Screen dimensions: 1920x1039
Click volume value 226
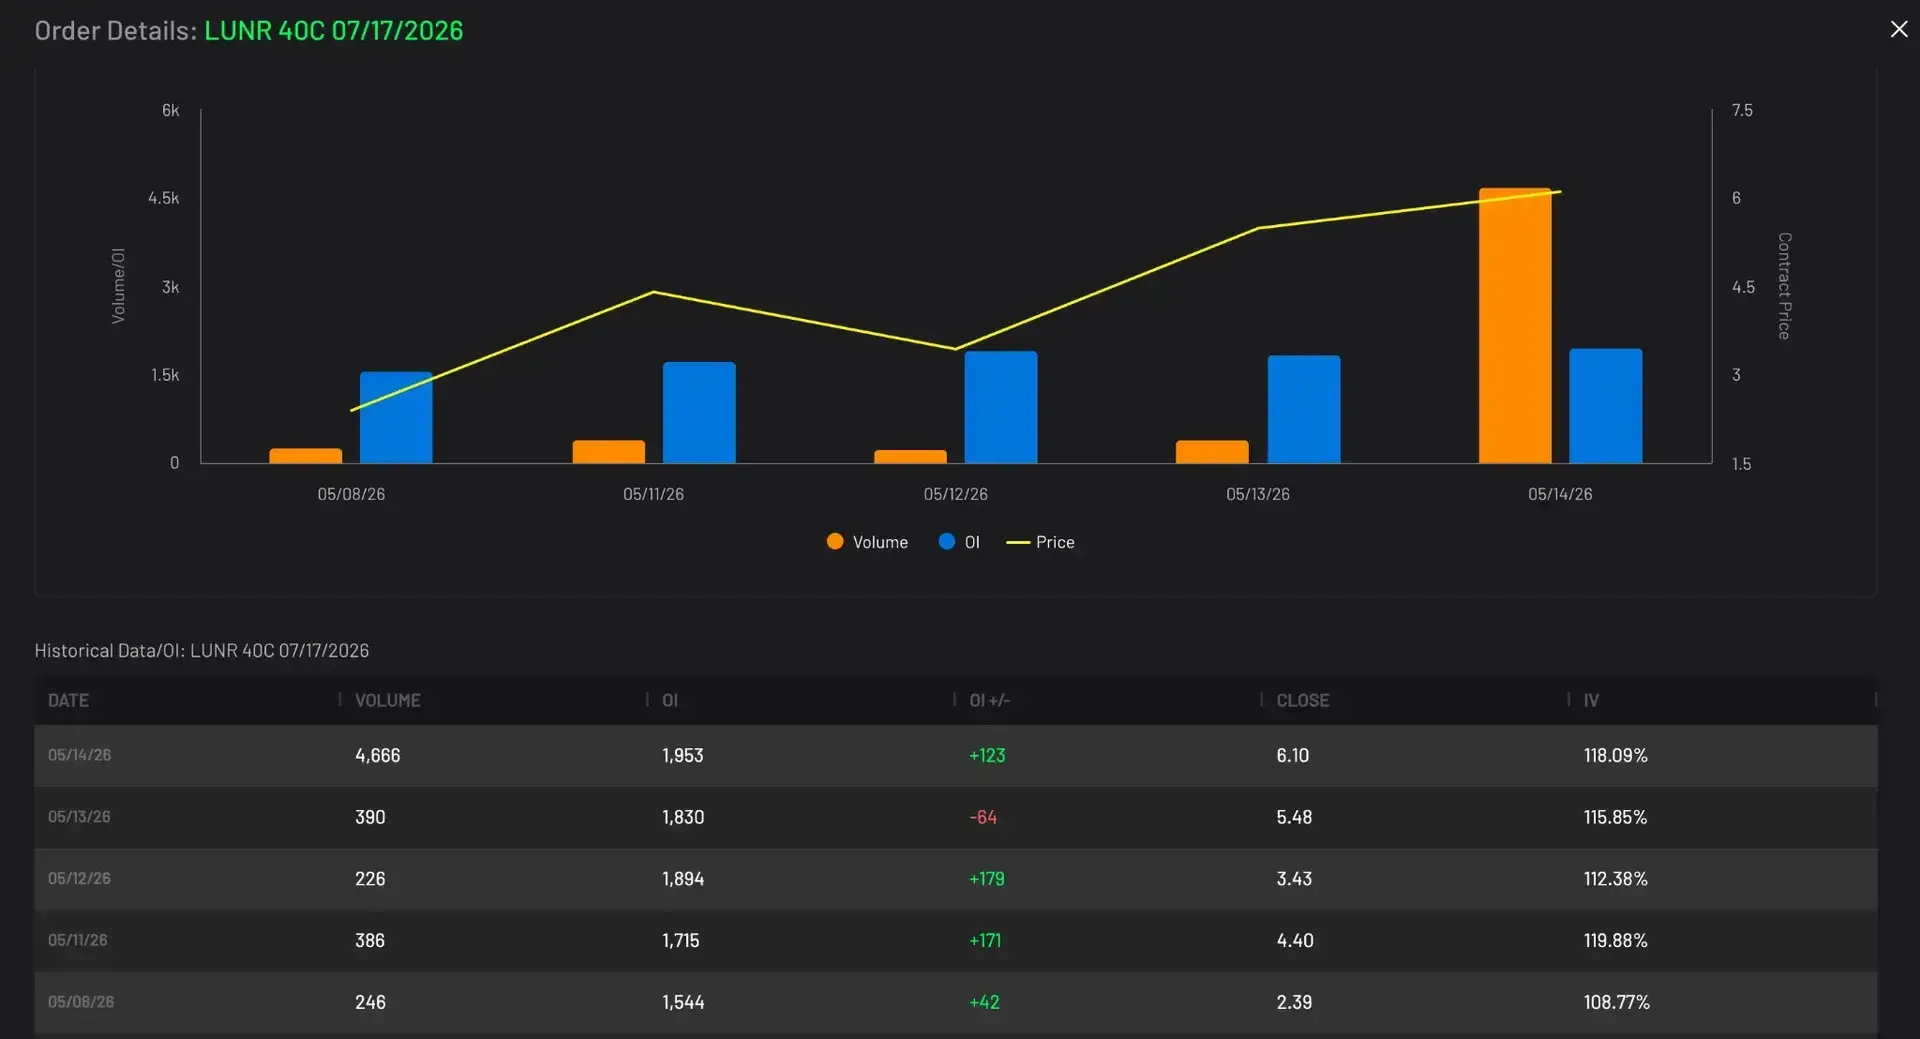pos(370,879)
